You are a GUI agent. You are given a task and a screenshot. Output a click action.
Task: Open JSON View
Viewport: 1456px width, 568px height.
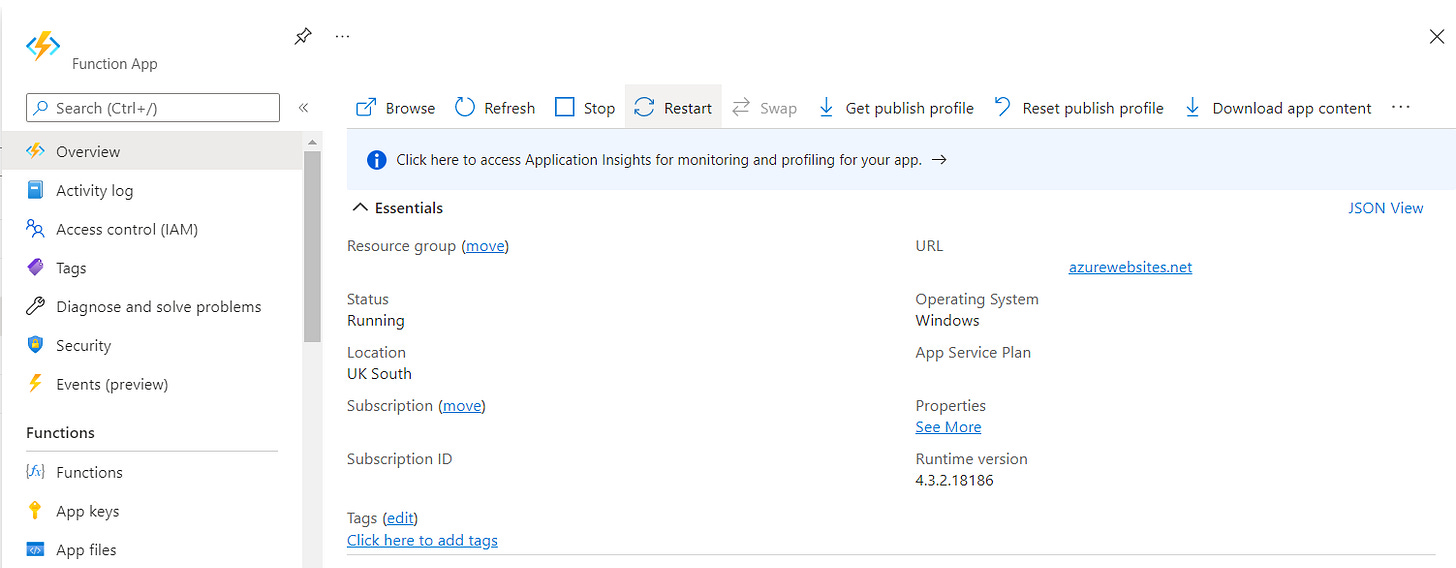click(1386, 208)
